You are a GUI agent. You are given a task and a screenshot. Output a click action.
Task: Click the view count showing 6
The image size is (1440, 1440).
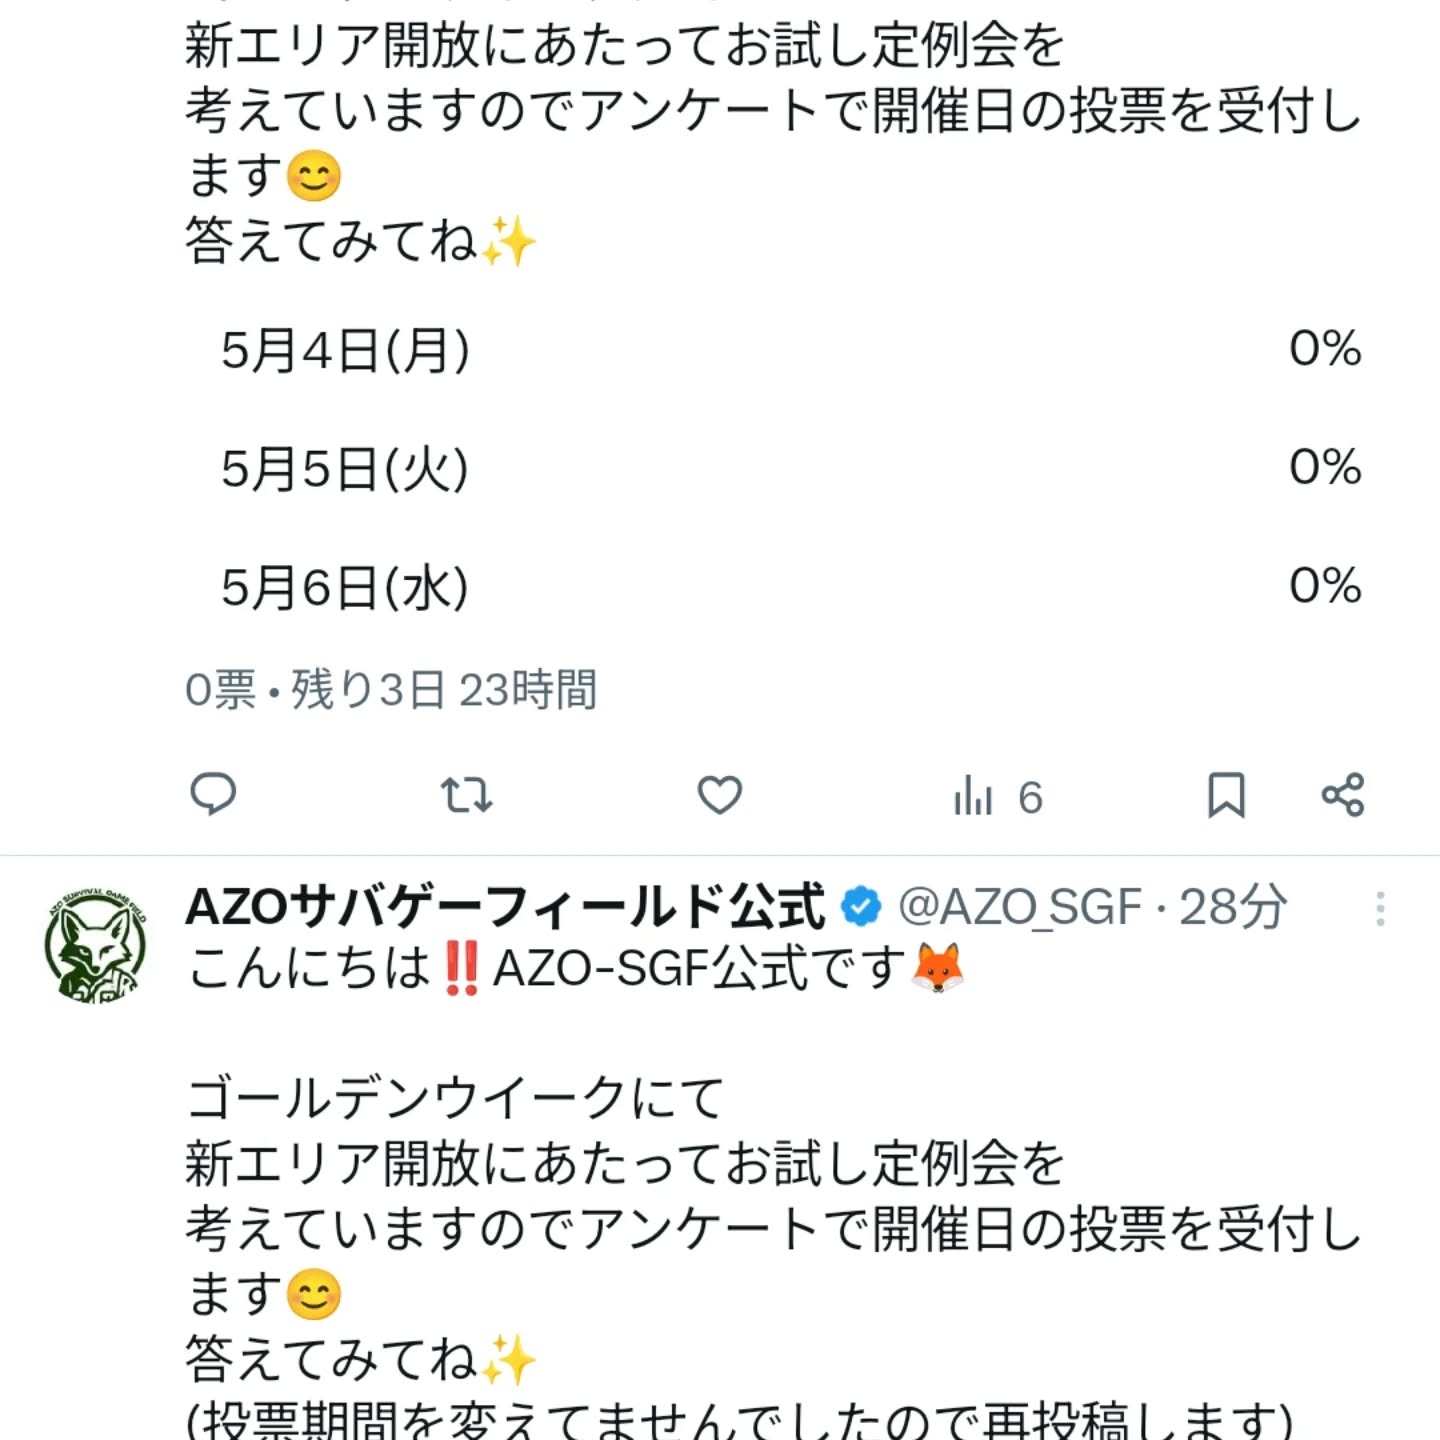click(x=1030, y=795)
